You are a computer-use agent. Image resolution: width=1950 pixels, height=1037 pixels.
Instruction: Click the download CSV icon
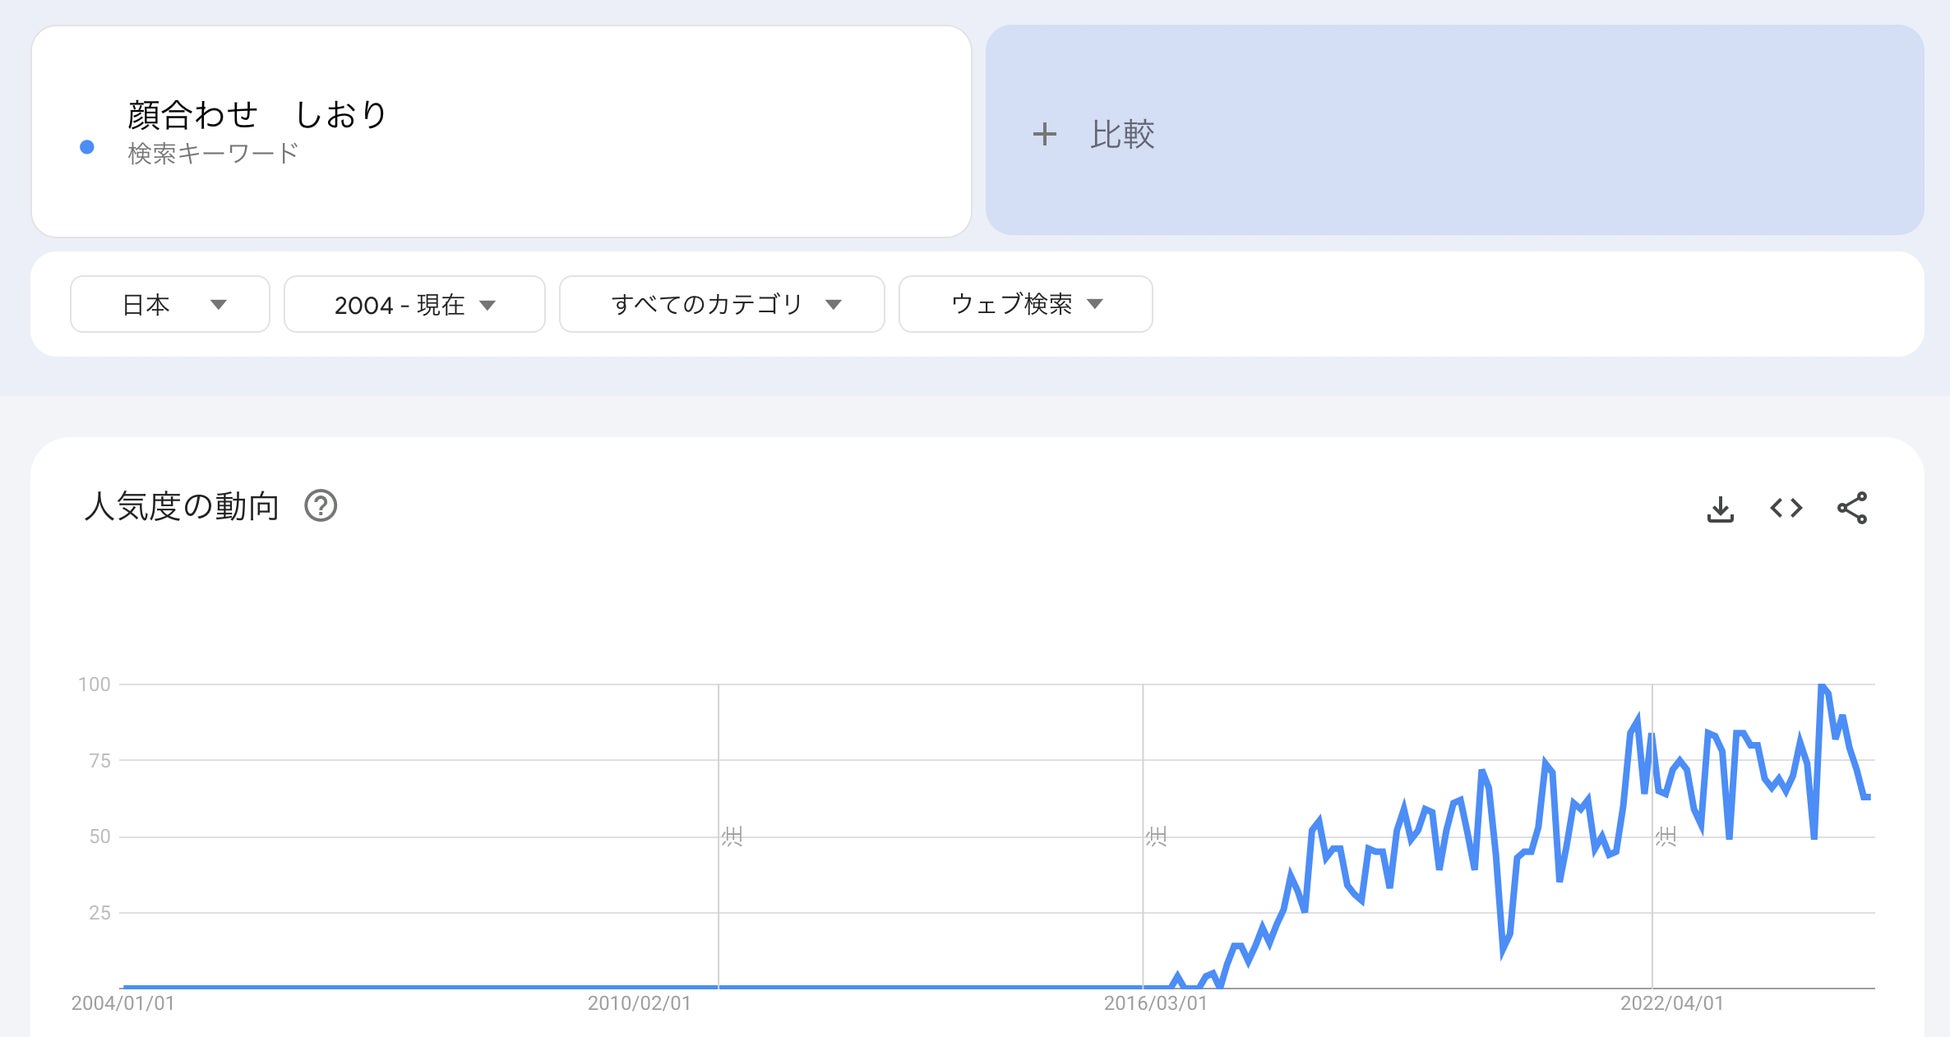1720,509
